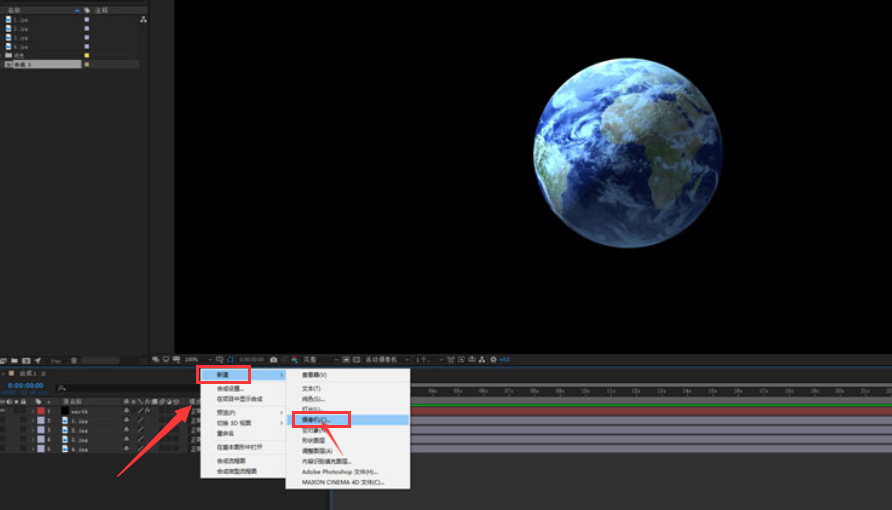The height and width of the screenshot is (510, 892).
Task: Click the composition icon next to 合成 1
Action: tap(9, 64)
